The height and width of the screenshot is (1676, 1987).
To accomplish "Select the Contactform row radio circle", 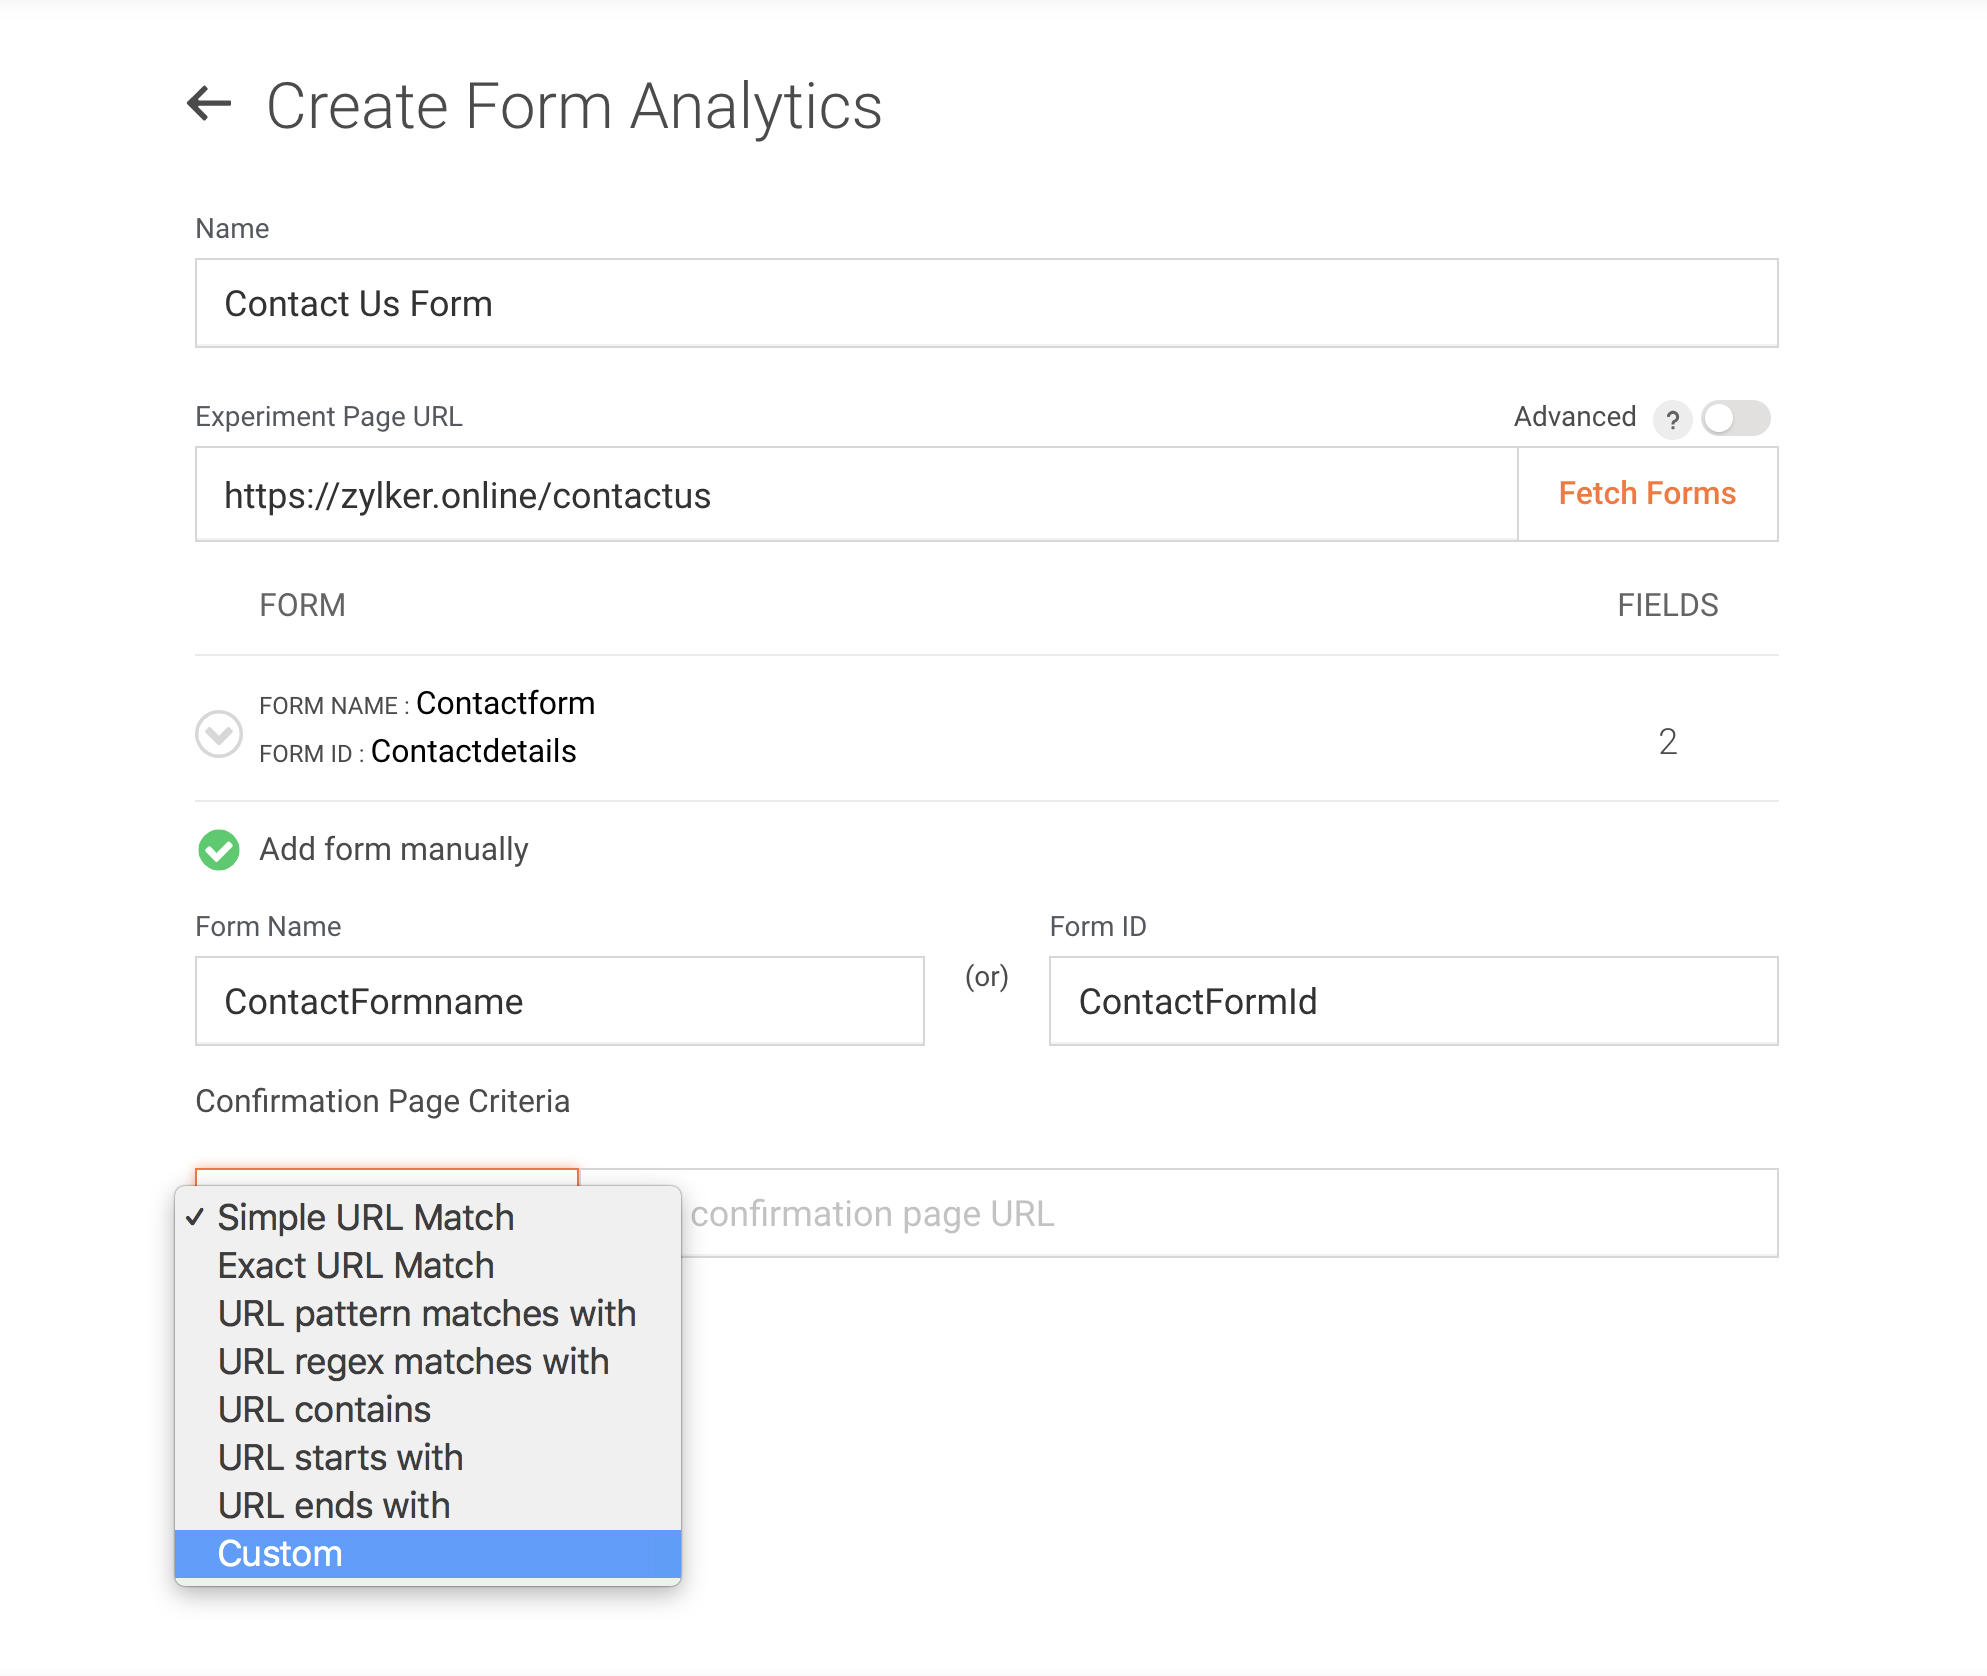I will pos(219,734).
